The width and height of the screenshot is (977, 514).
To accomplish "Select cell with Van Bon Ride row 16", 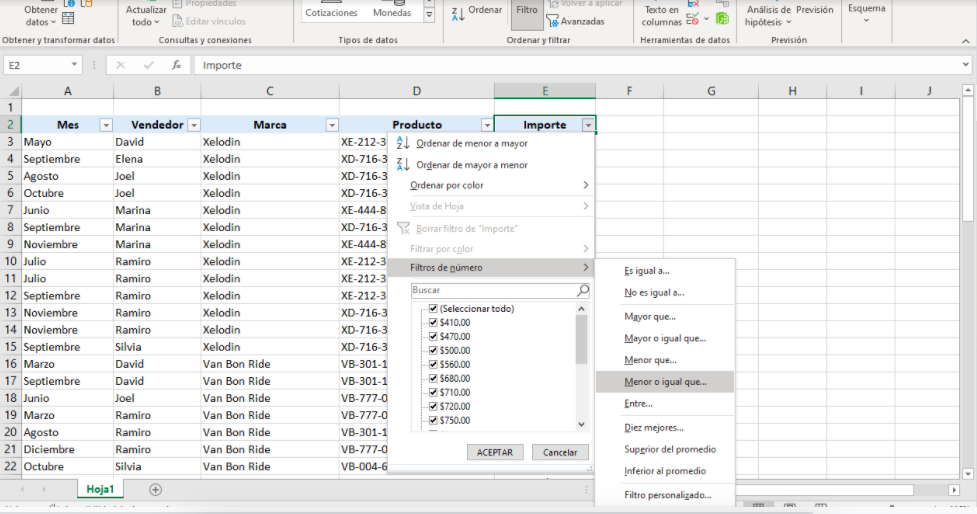I will [270, 364].
